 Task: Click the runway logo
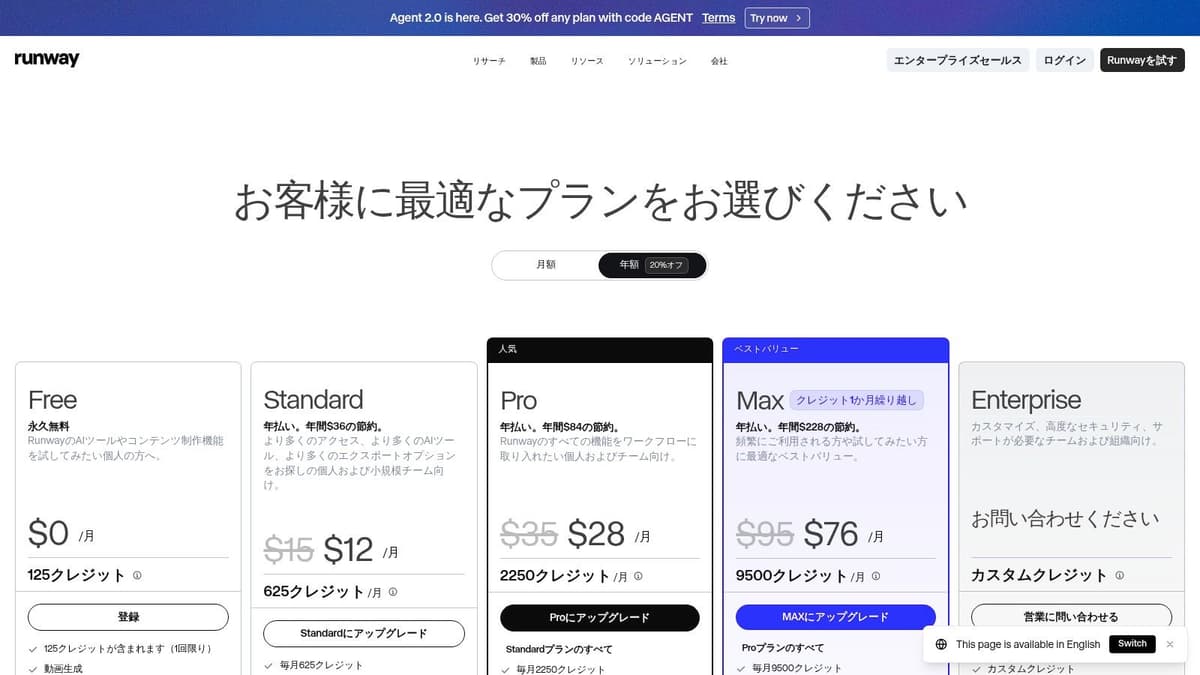tap(47, 60)
